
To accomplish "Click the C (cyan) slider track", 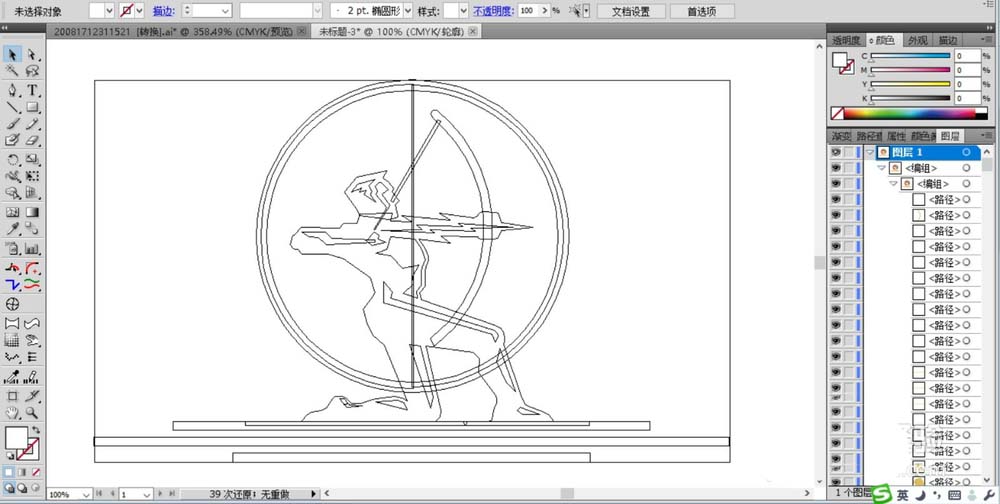I will coord(910,56).
